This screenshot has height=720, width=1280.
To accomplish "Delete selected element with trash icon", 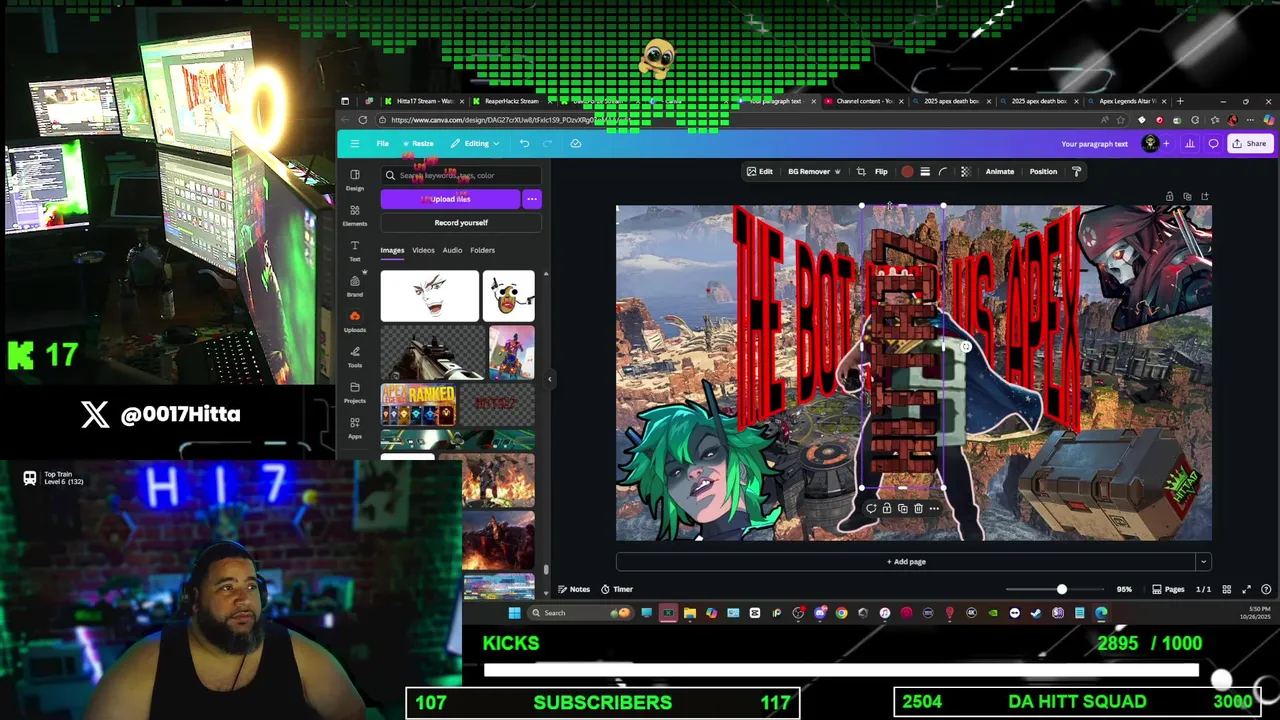I will pos(918,508).
